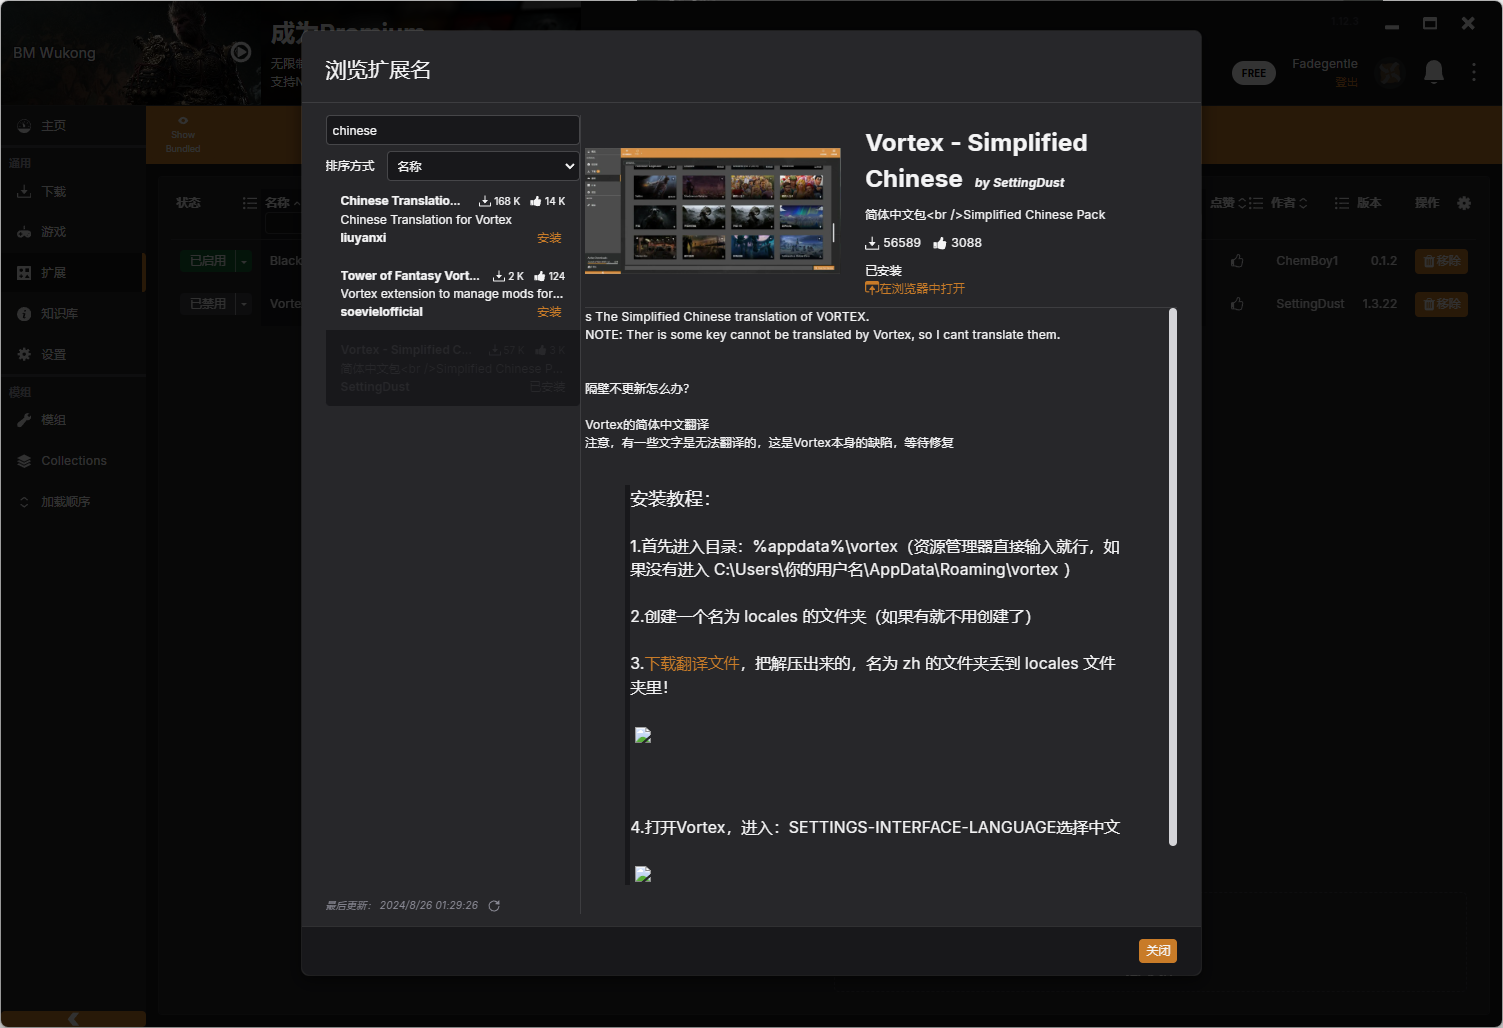Click the gamepad icon beside 游戏
The height and width of the screenshot is (1028, 1503).
click(24, 232)
